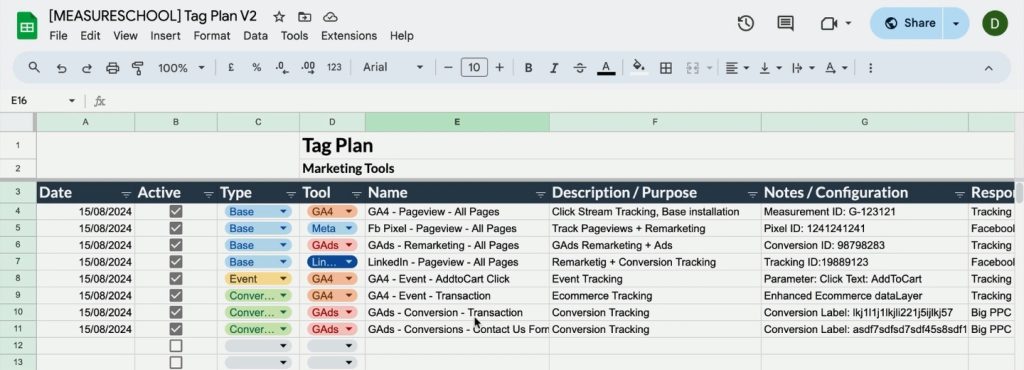Image resolution: width=1024 pixels, height=370 pixels.
Task: Decrease the font size with the minus icon
Action: coord(448,67)
